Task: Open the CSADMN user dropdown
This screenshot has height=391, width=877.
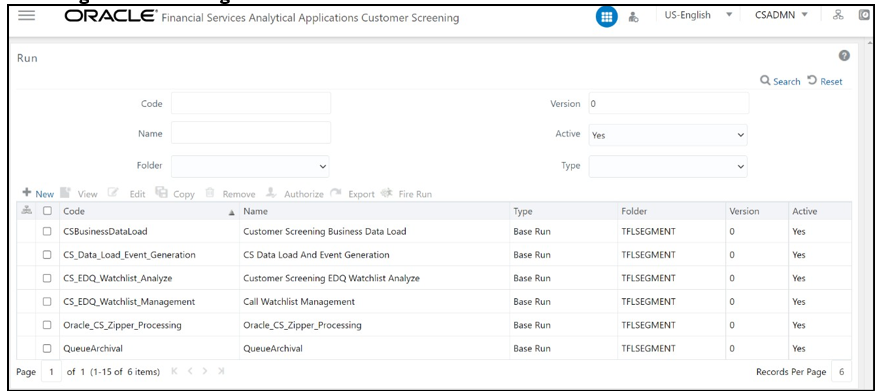Action: point(781,15)
